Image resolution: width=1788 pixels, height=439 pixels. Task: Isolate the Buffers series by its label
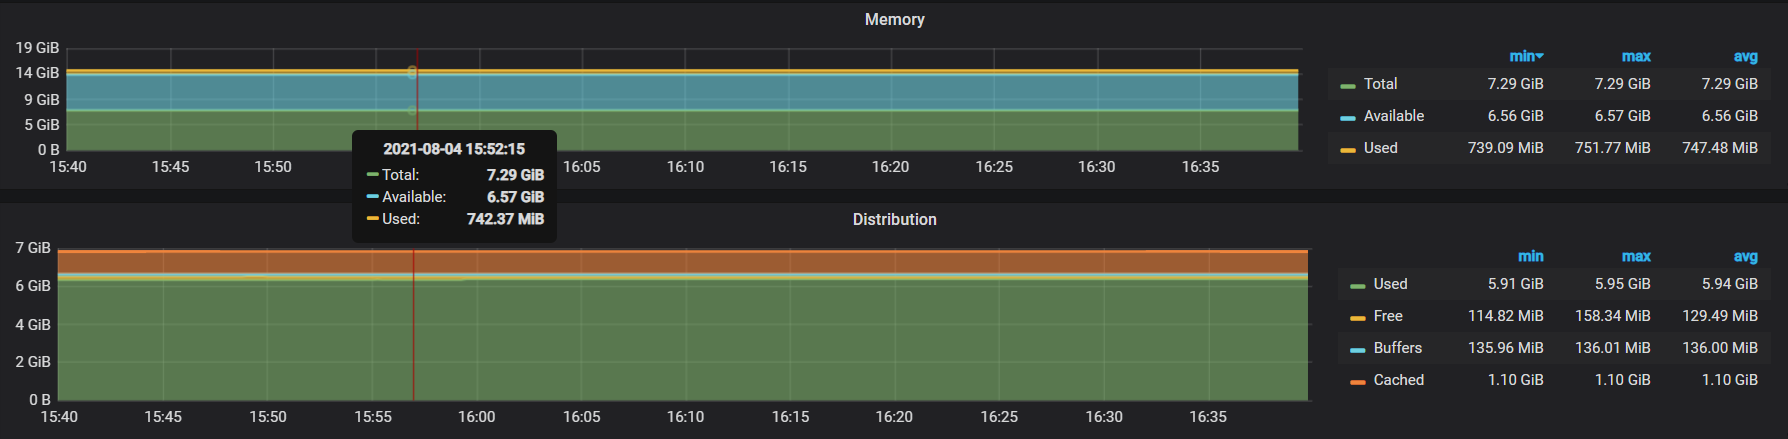coord(1397,348)
